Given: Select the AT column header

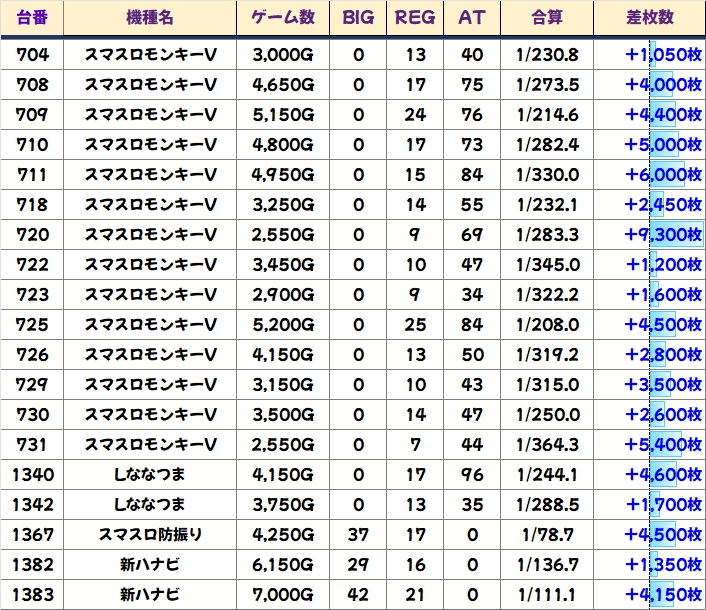Looking at the screenshot, I should point(471,18).
